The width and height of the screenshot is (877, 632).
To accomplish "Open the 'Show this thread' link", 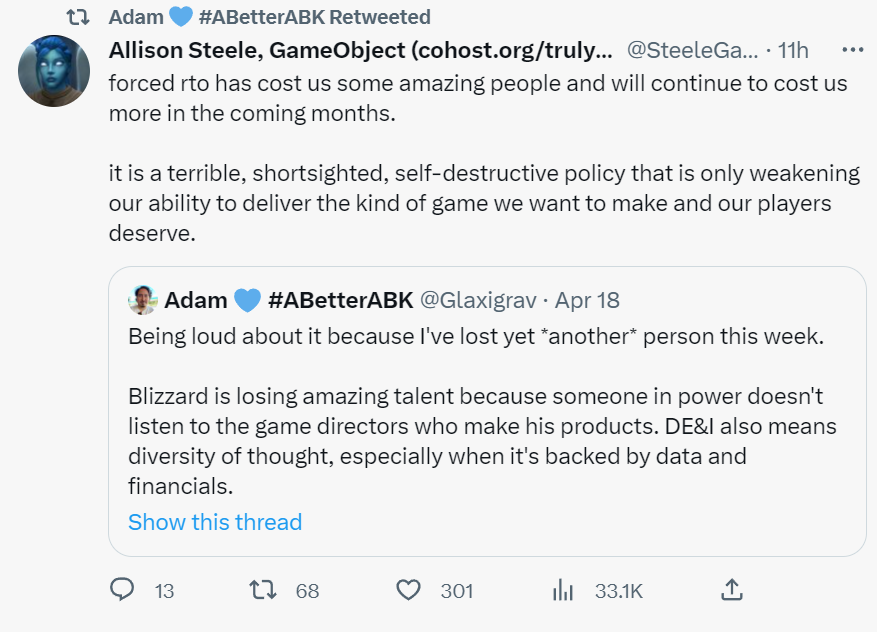I will 215,522.
